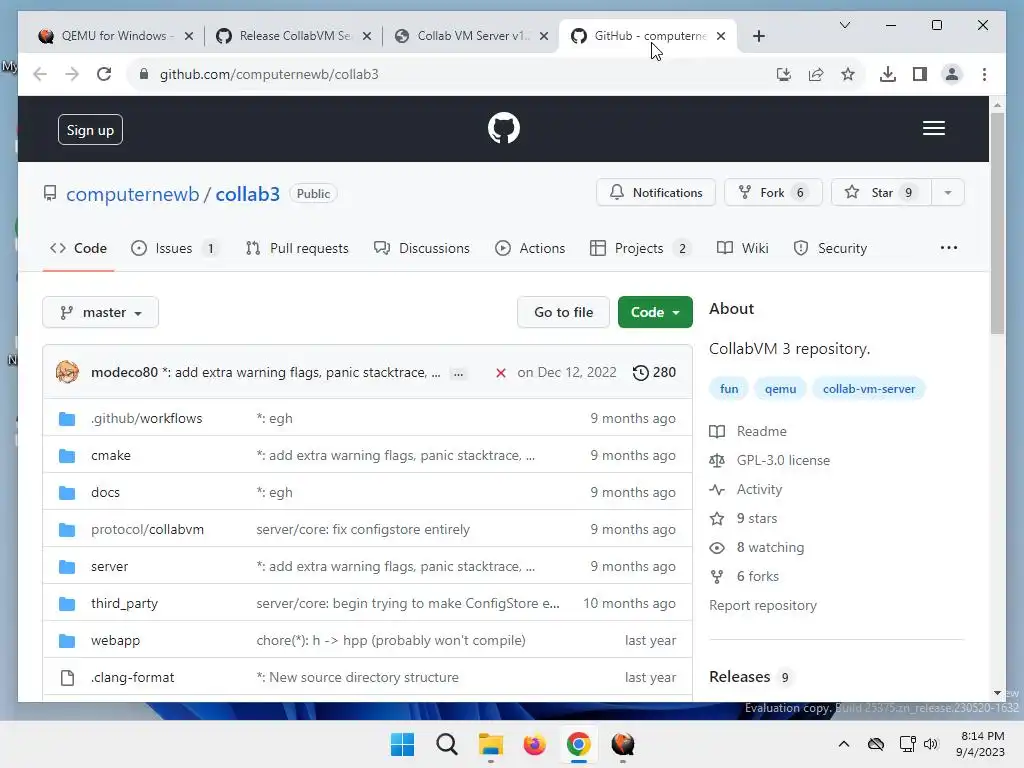Open the protocol/collabvm folder
1024x768 pixels.
point(148,530)
